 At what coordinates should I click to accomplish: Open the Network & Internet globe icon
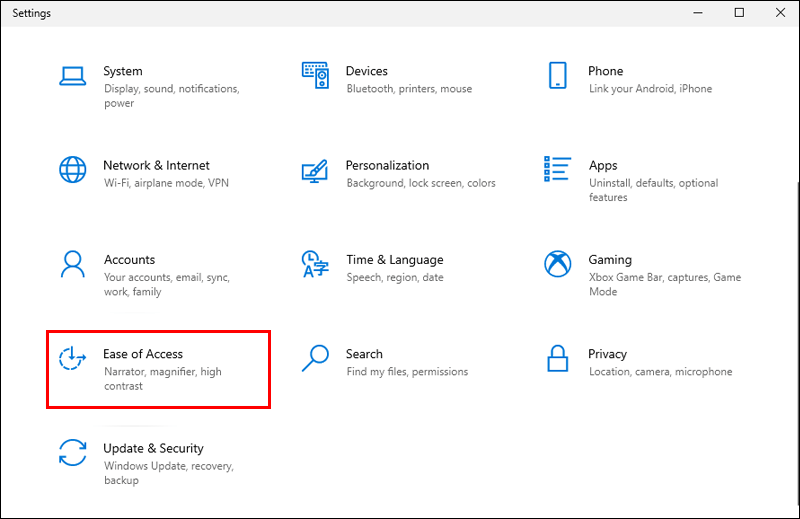[x=72, y=169]
